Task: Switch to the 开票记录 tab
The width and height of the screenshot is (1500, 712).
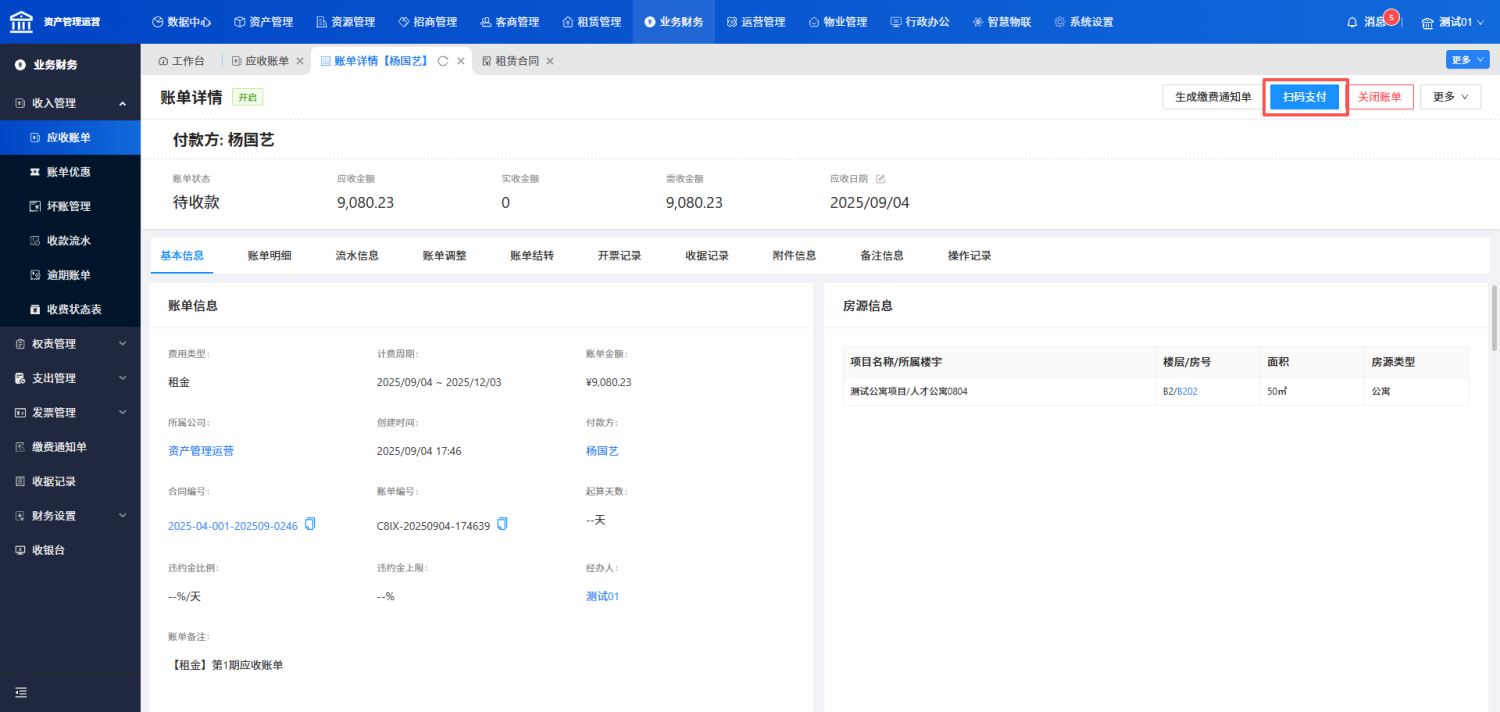Action: click(620, 255)
